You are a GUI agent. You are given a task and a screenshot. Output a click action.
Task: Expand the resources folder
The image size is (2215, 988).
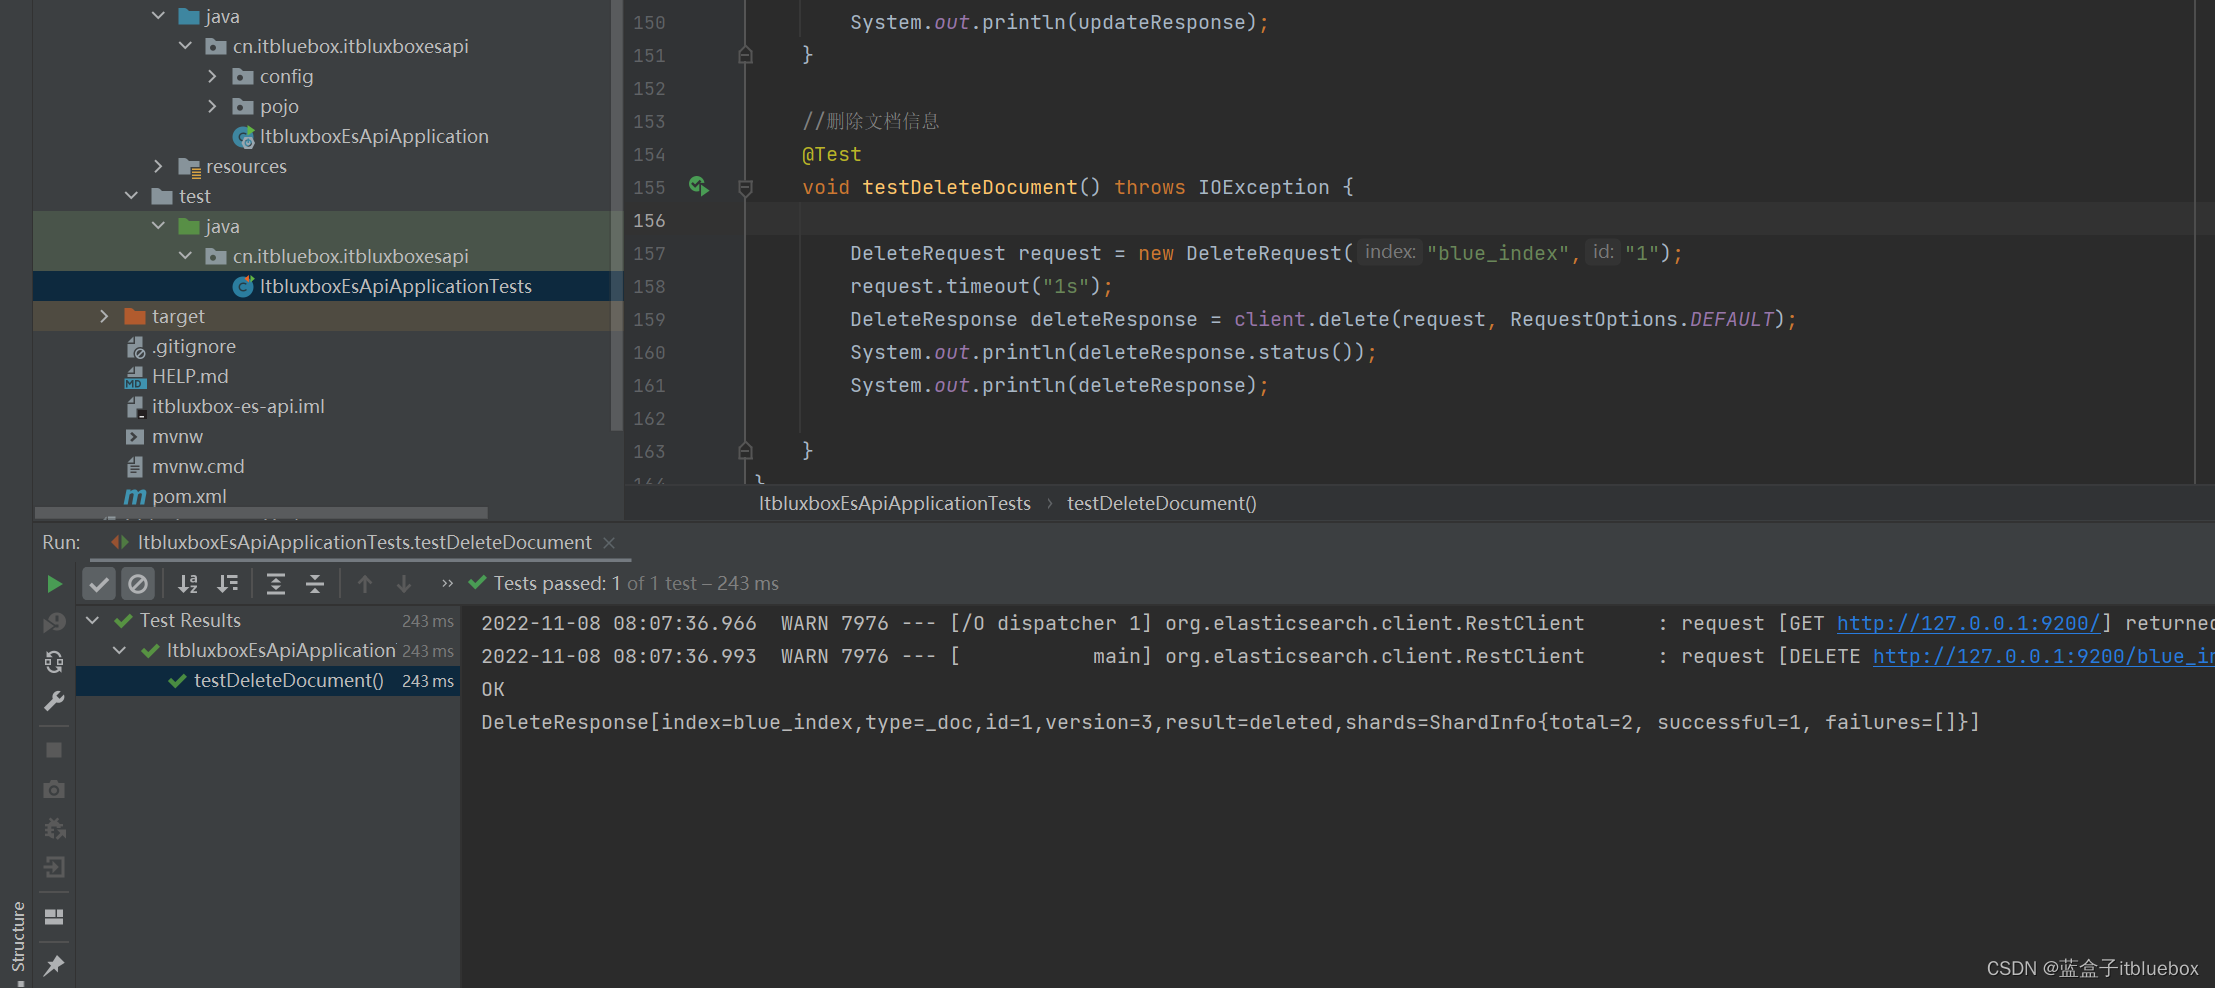click(158, 166)
